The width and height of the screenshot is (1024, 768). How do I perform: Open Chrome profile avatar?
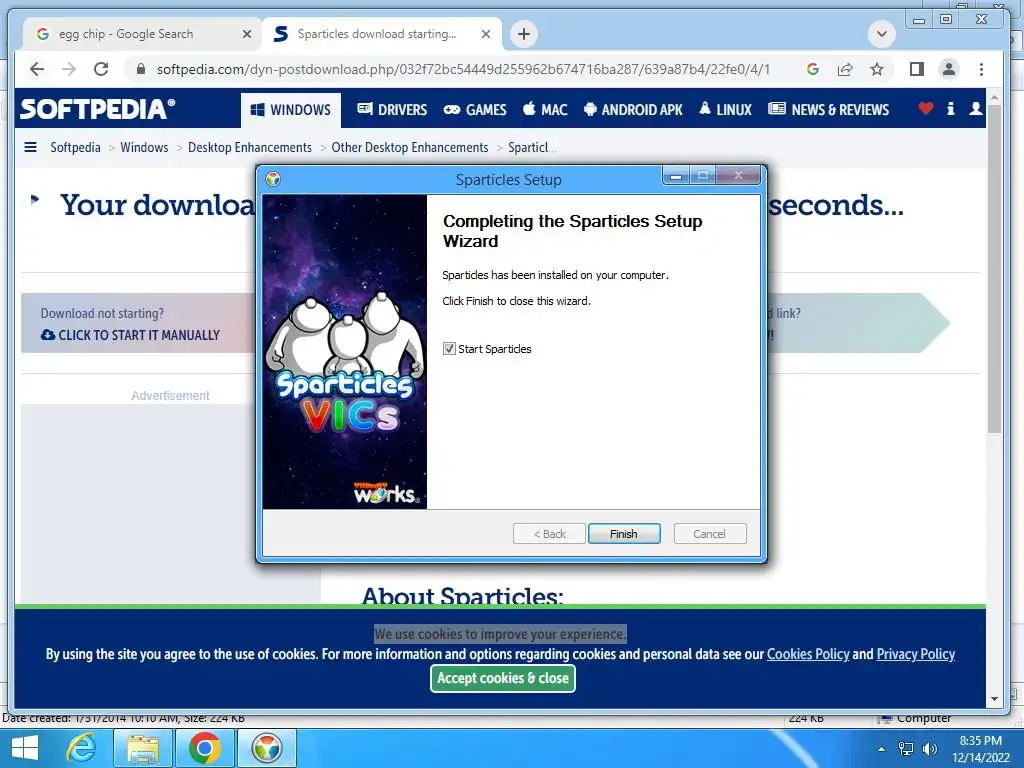[949, 69]
